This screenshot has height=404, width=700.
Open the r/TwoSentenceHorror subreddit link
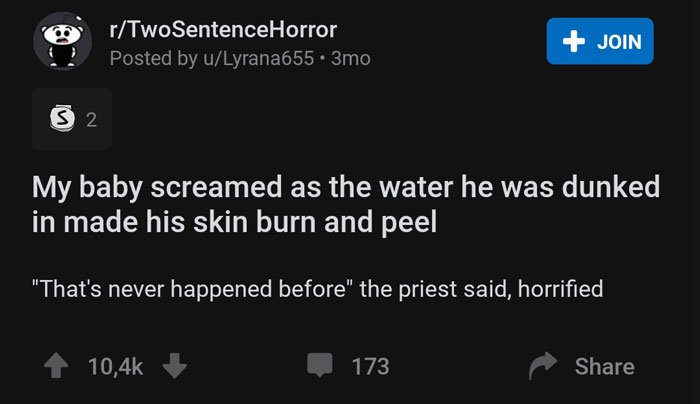pos(223,30)
